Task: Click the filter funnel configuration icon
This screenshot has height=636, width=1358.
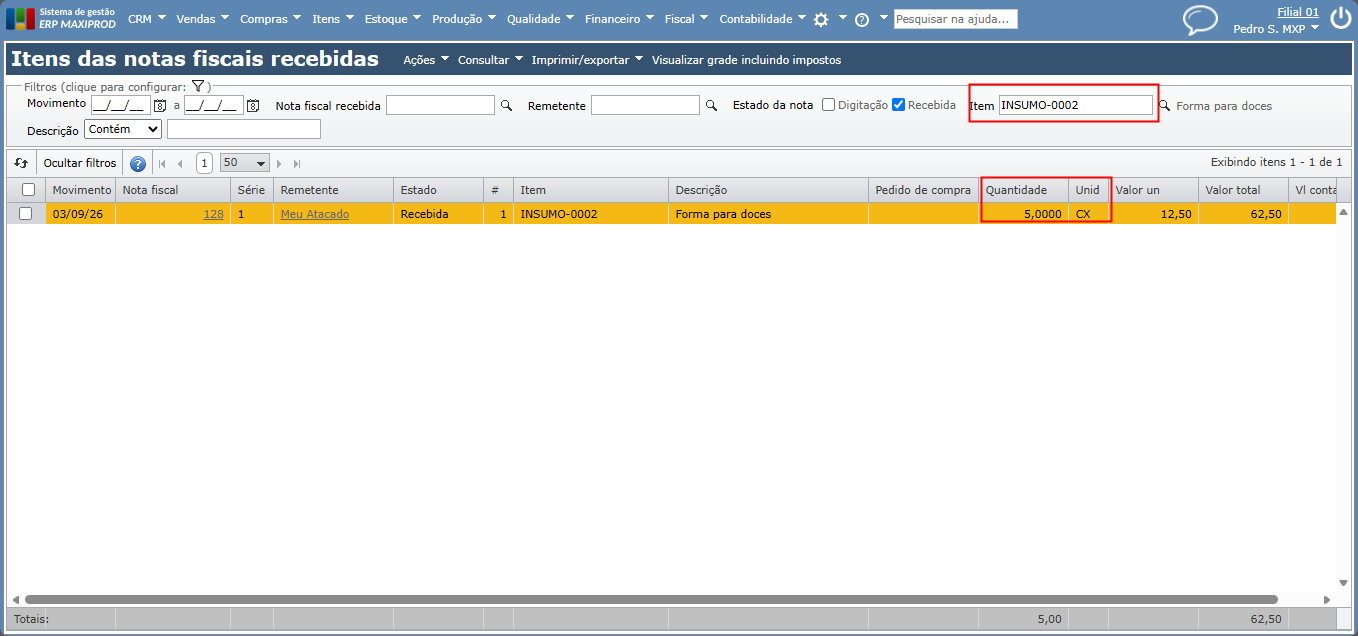Action: [198, 87]
